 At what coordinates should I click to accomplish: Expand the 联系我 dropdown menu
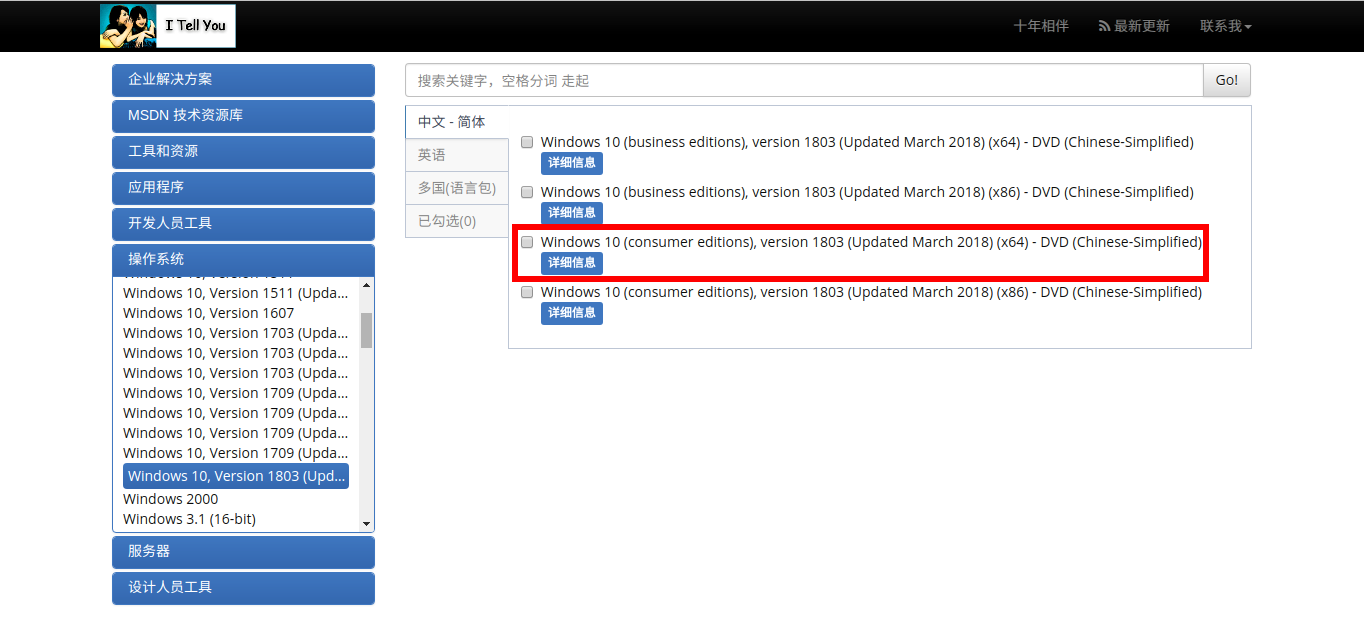click(1226, 26)
